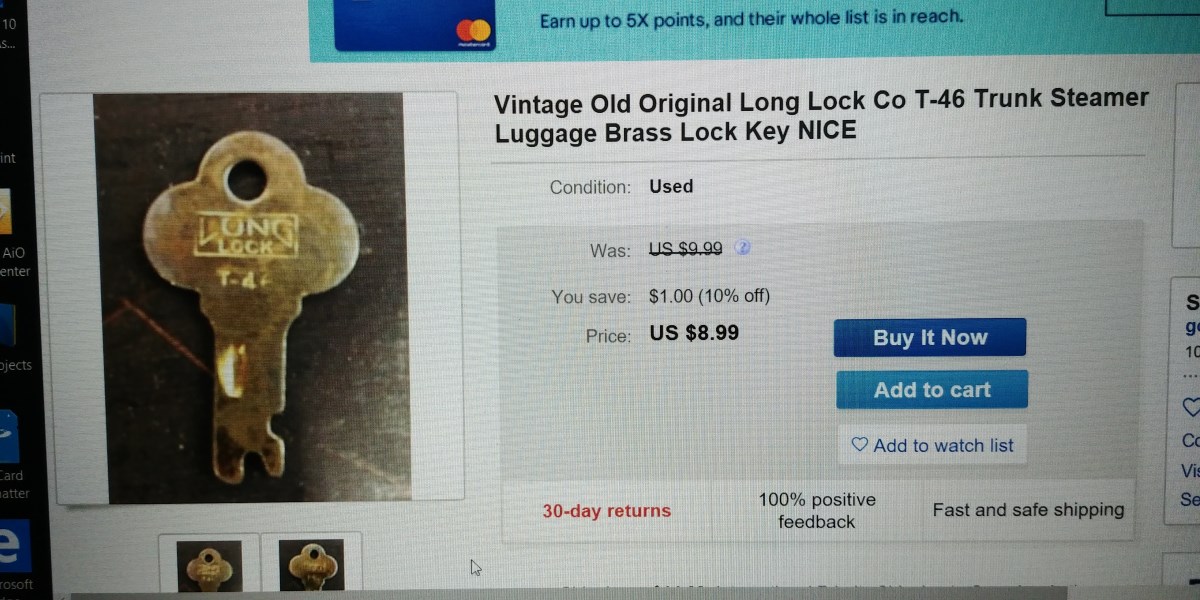1200x600 pixels.
Task: Open the 30-day returns link
Action: [x=607, y=511]
